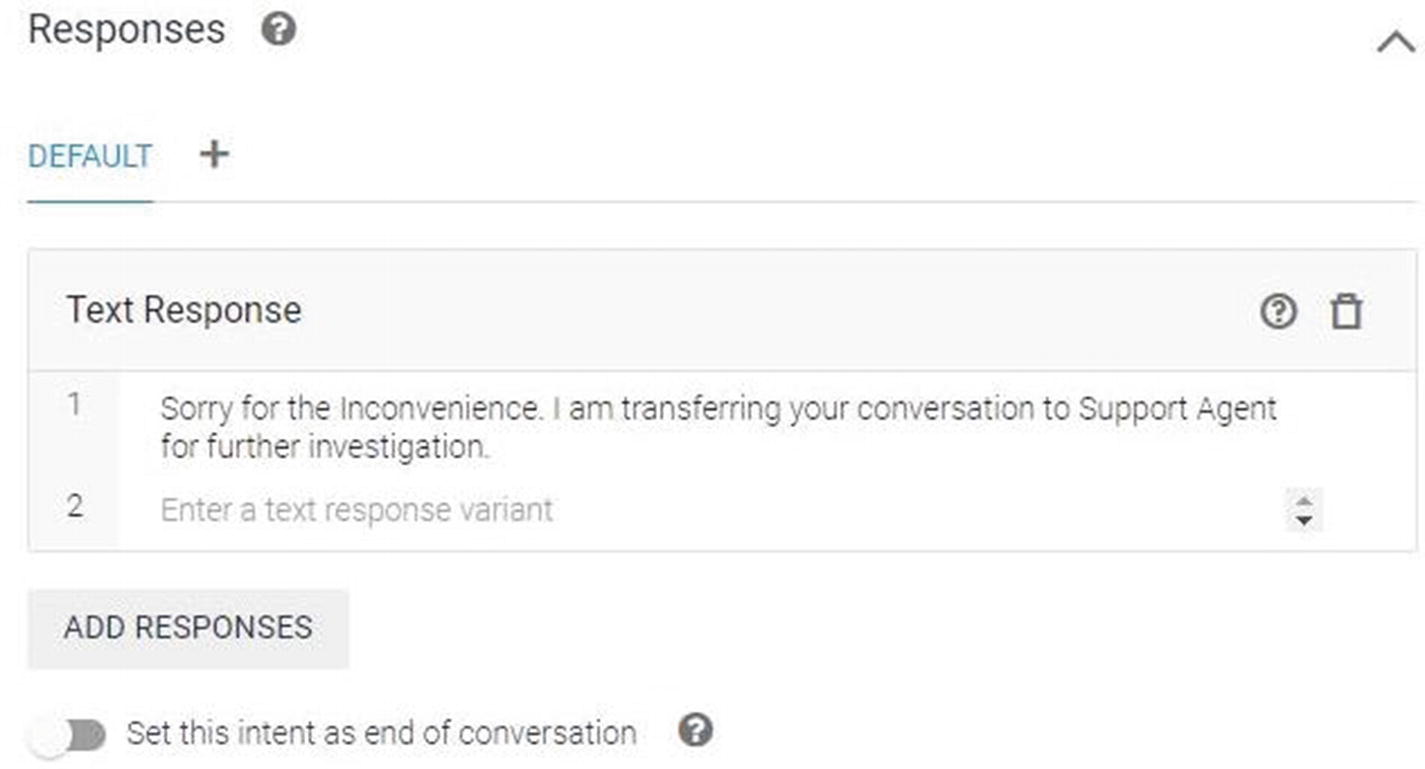Collapse the Responses section with the chevron

tap(1395, 43)
